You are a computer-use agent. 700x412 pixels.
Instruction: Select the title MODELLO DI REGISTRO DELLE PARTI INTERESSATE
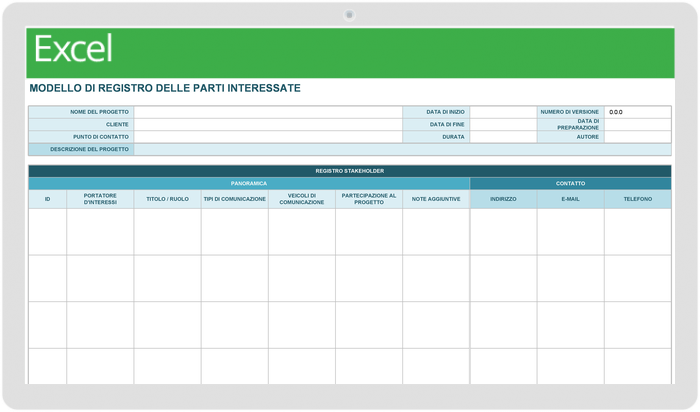[x=165, y=88]
